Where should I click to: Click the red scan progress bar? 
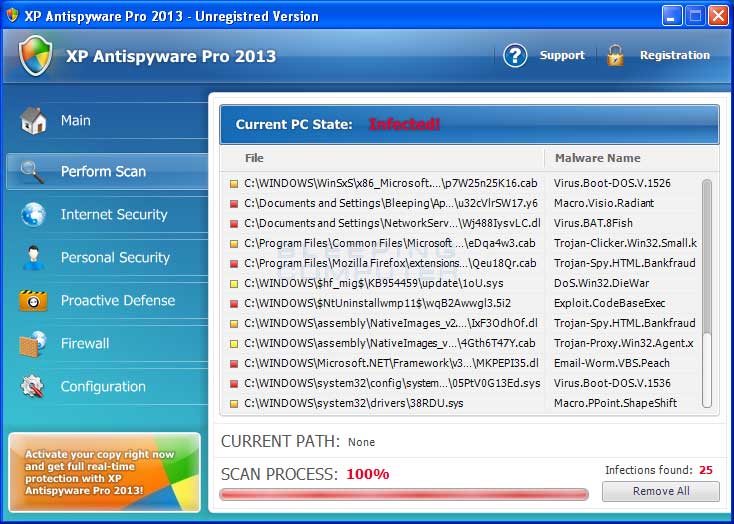point(404,494)
